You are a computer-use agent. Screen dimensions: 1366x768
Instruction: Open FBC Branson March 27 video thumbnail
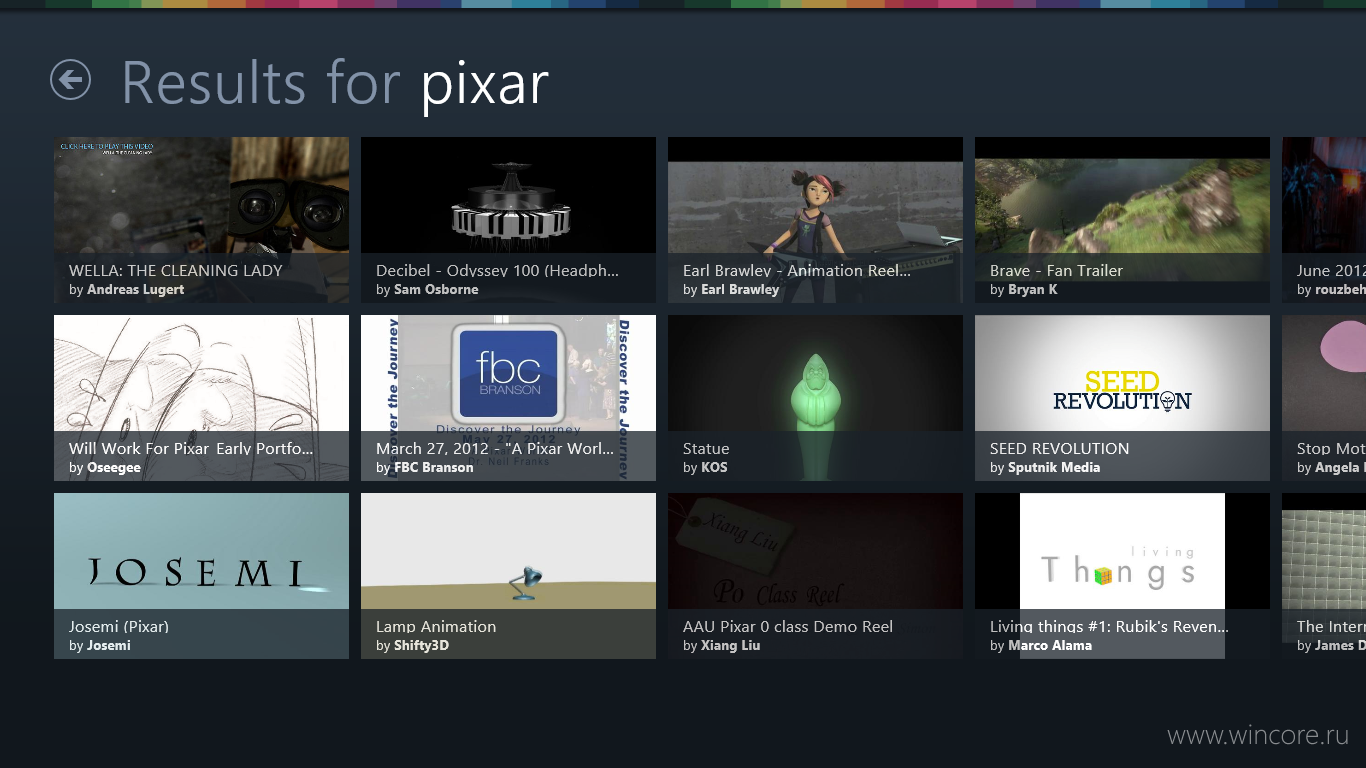508,398
